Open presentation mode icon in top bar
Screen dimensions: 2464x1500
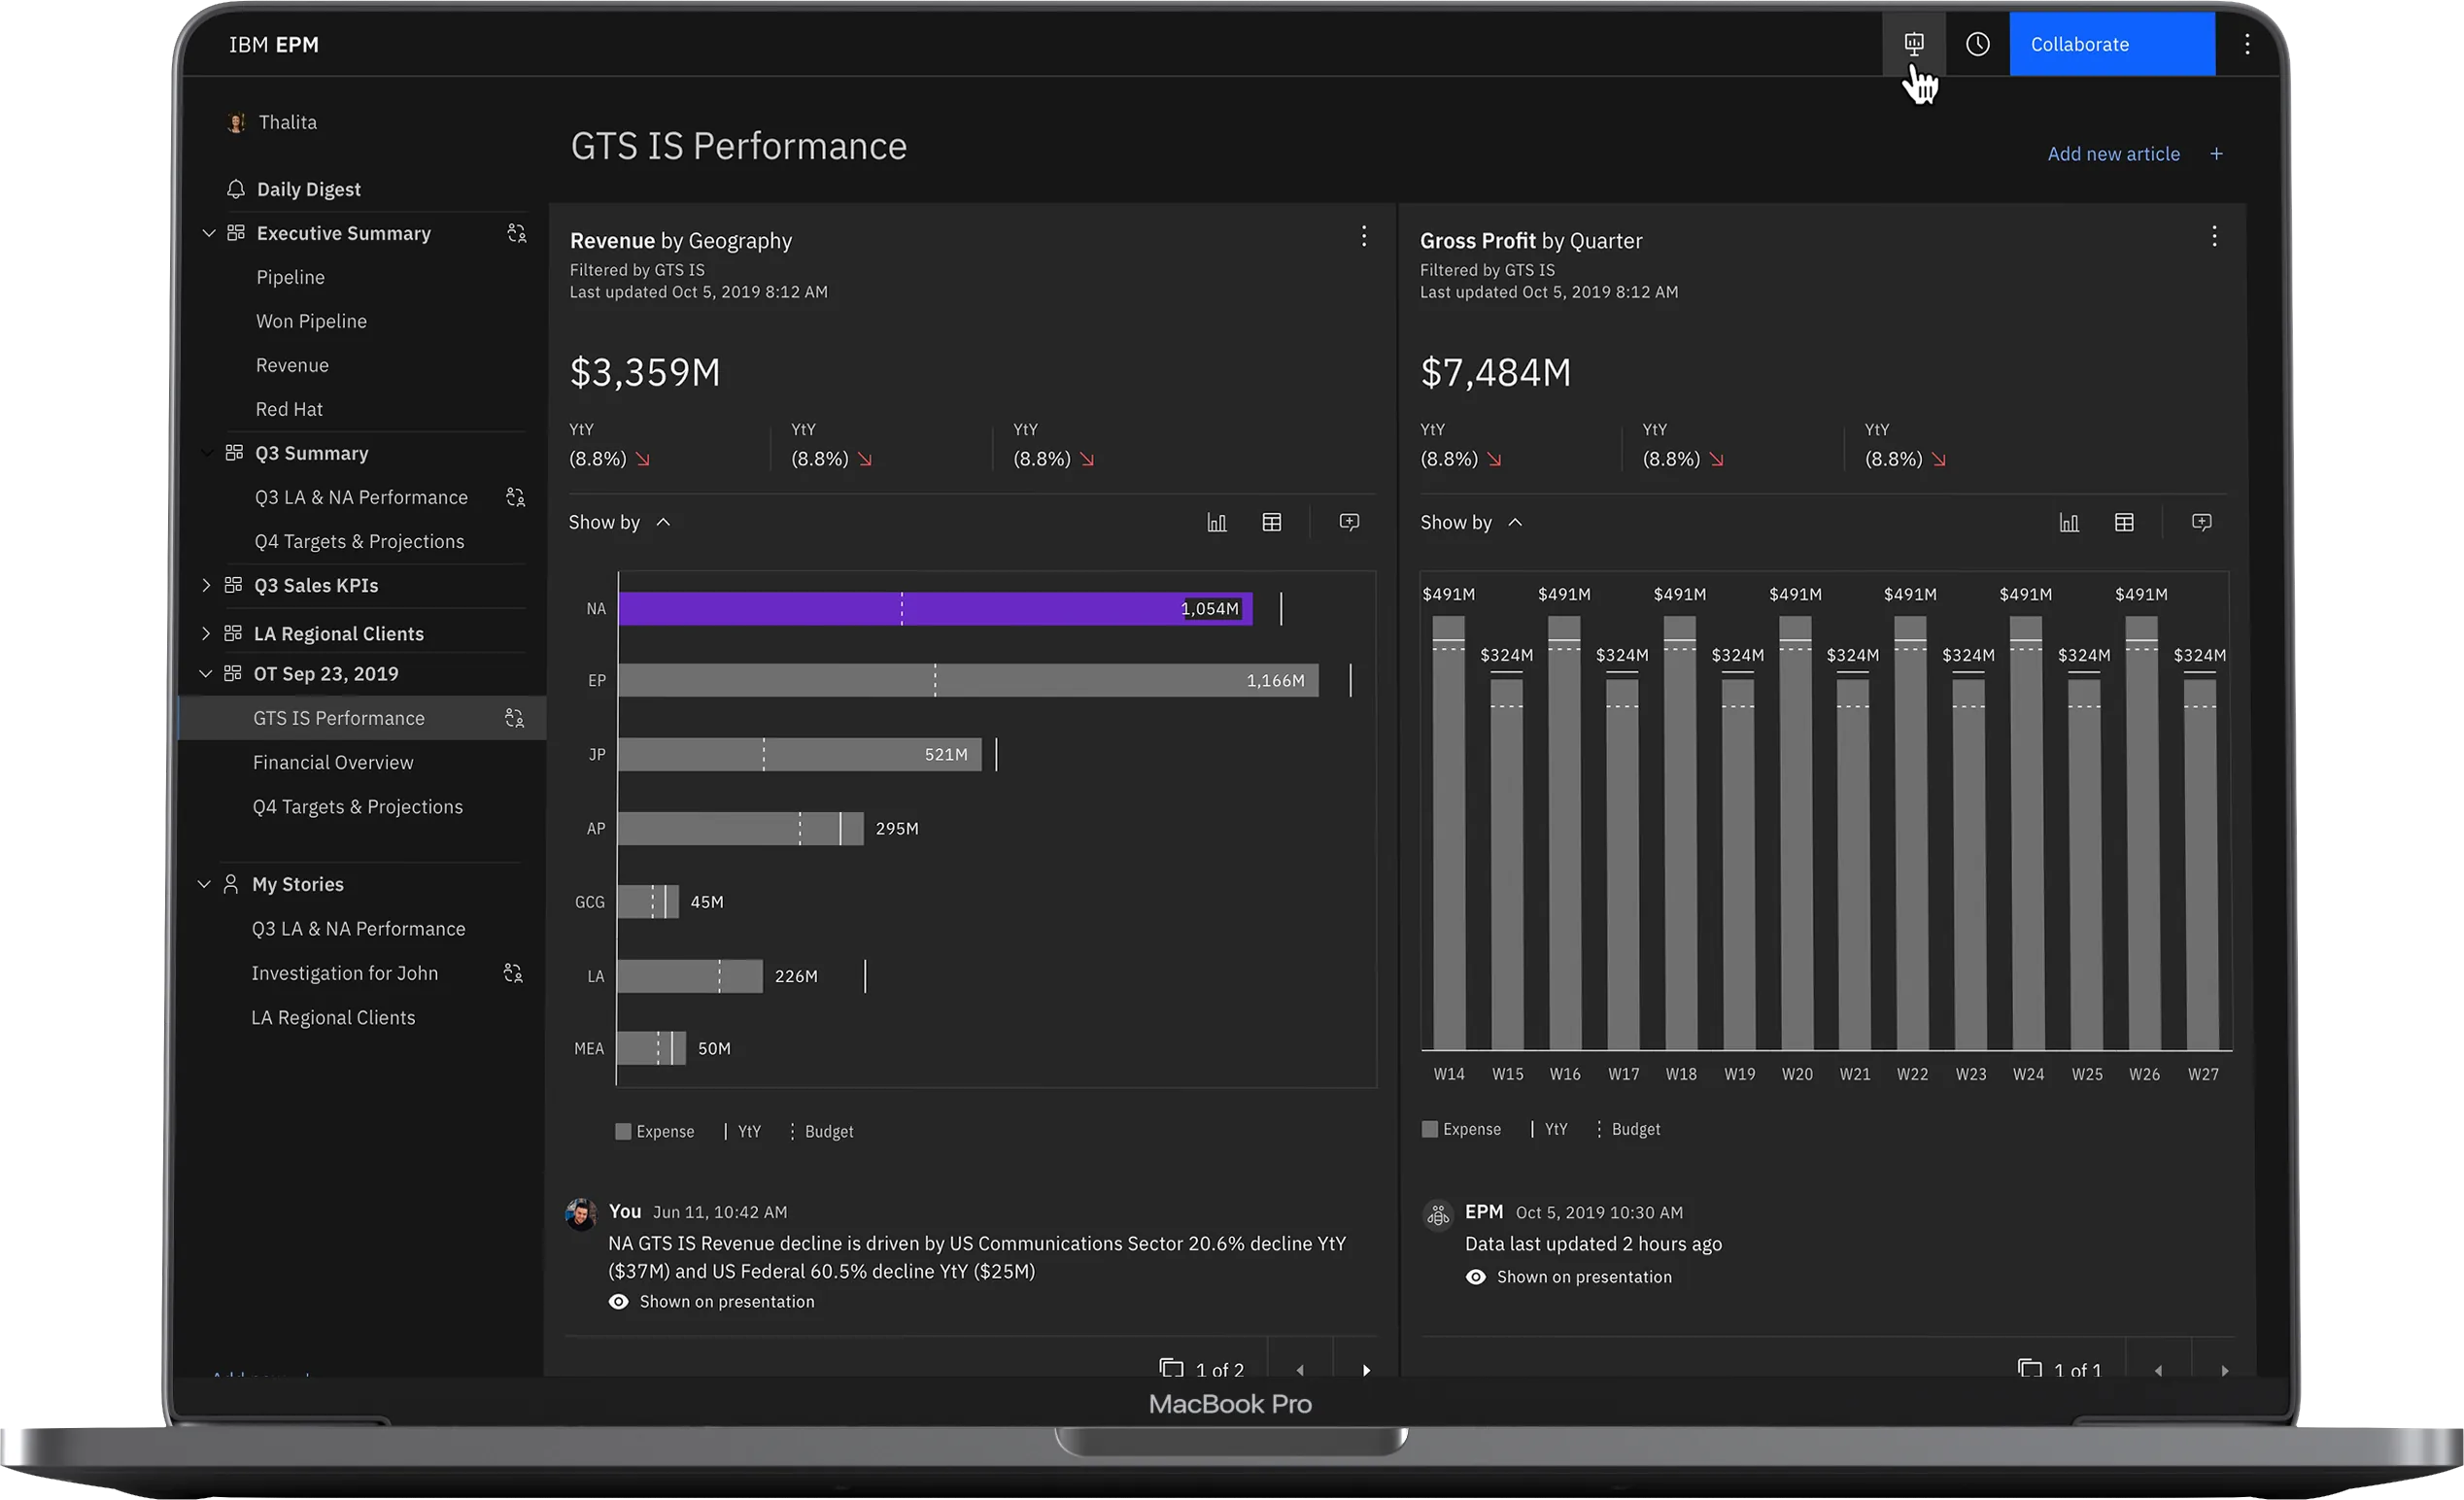pyautogui.click(x=1913, y=44)
